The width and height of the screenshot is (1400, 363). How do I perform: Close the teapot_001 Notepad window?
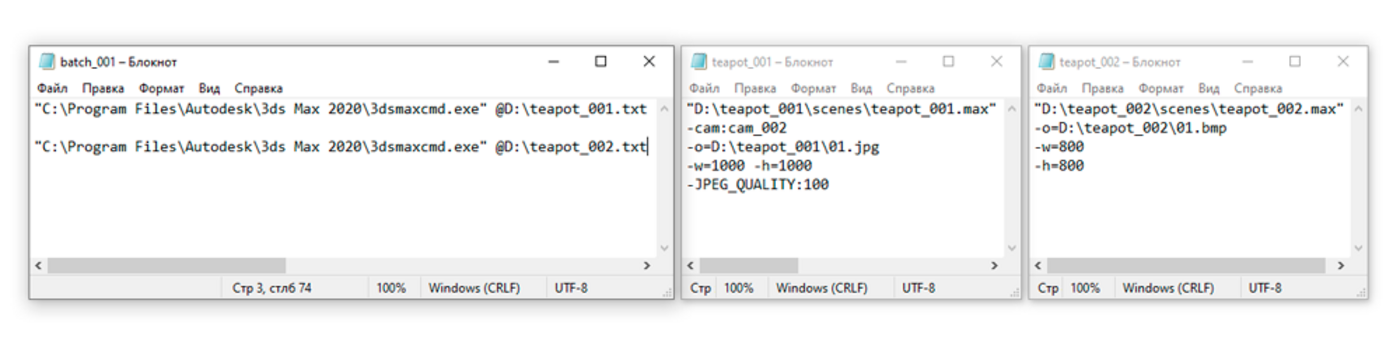click(x=996, y=61)
